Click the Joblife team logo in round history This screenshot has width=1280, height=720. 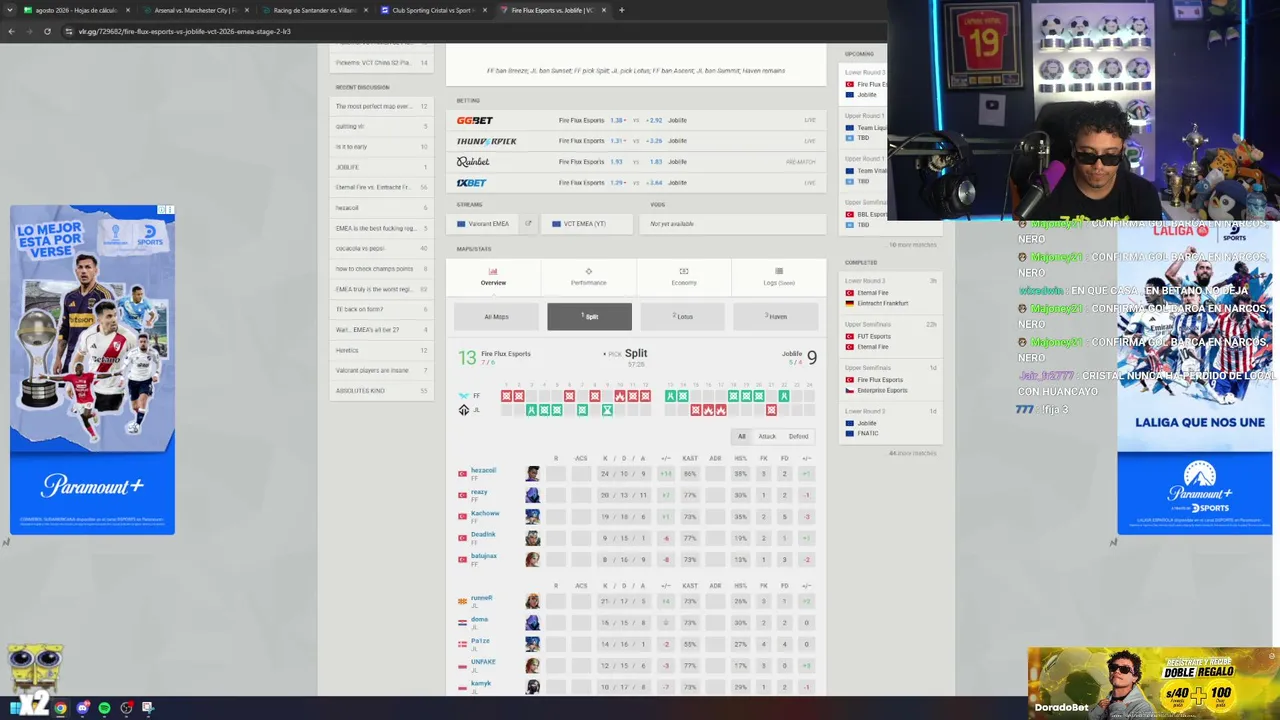tap(463, 410)
